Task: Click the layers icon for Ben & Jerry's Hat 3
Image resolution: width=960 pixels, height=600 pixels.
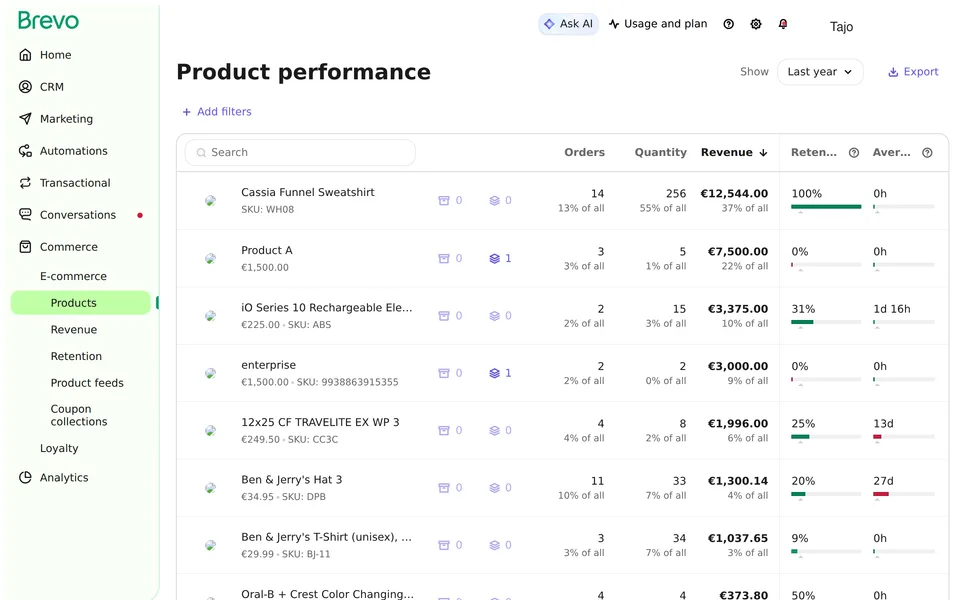Action: pos(495,487)
